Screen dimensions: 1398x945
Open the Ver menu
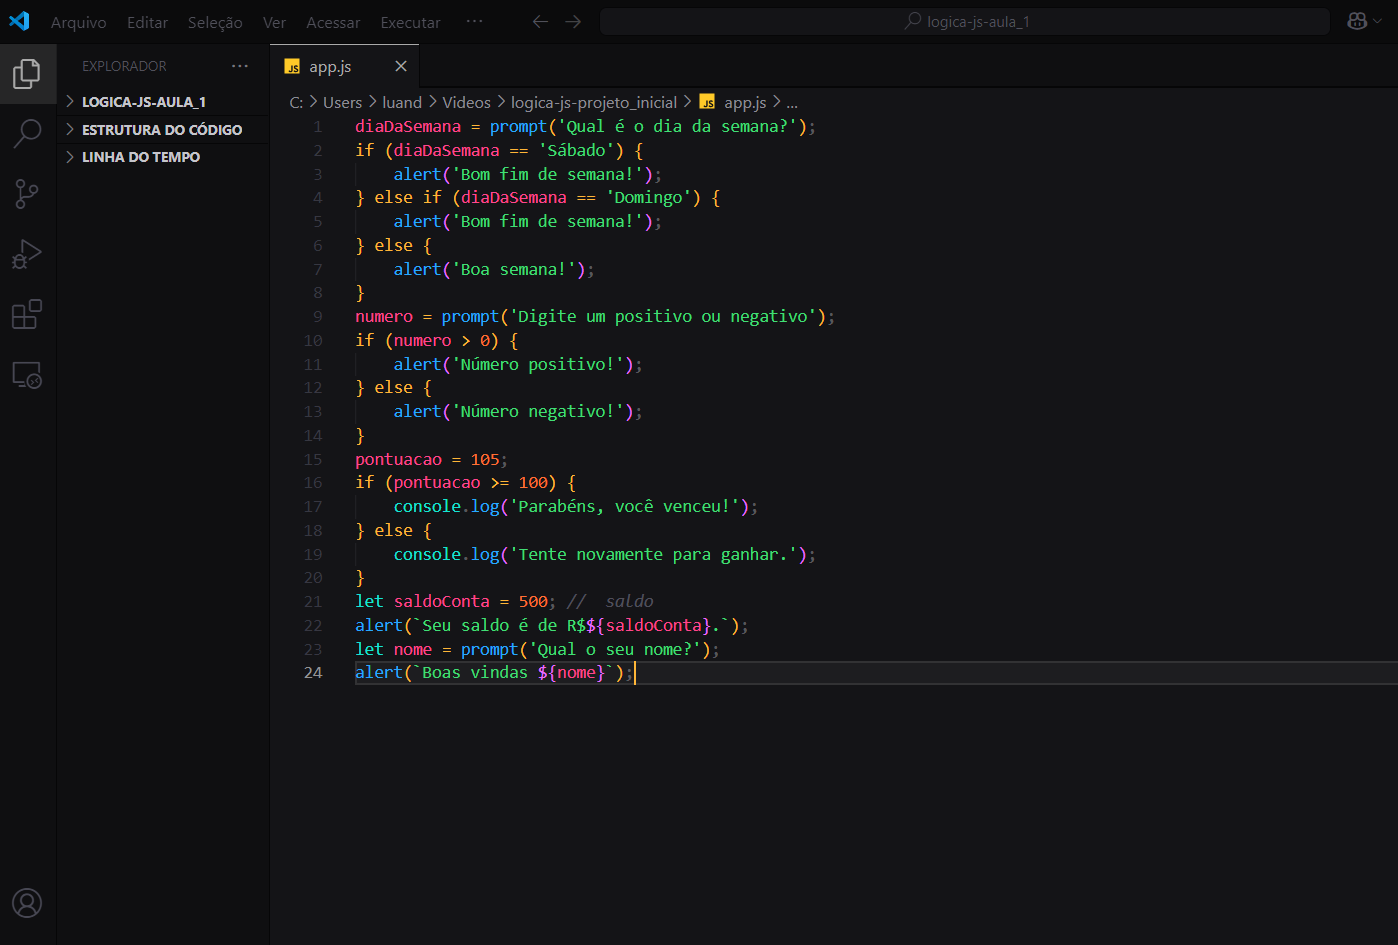[274, 22]
